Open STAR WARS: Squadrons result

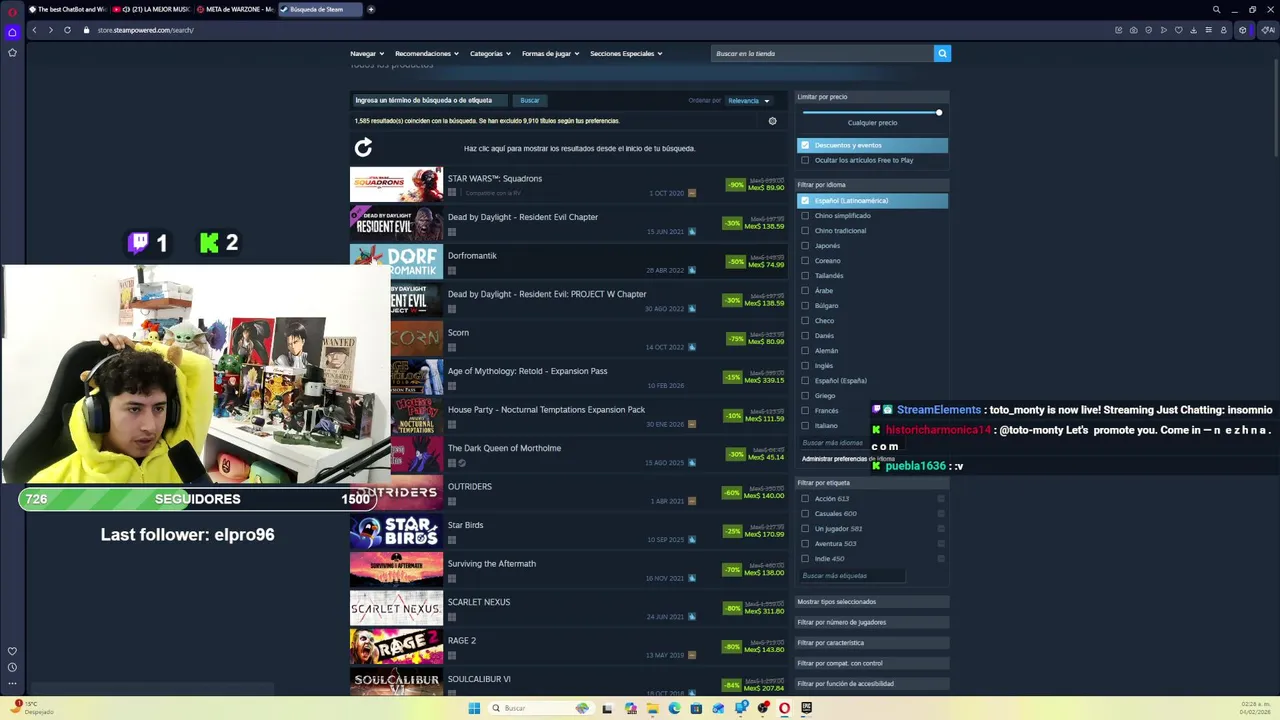(569, 185)
